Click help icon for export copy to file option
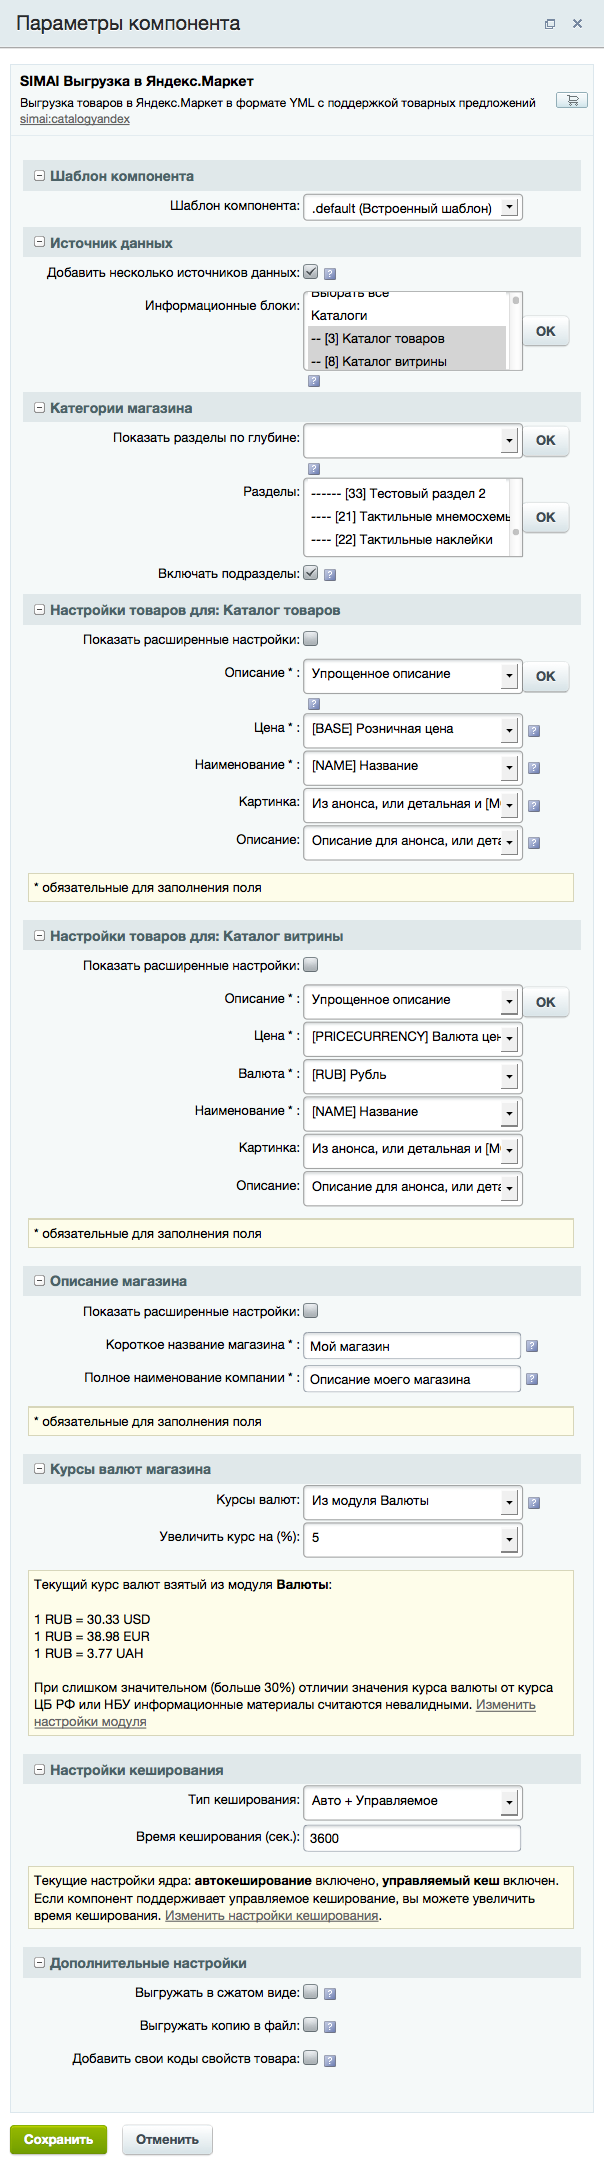 pos(330,2027)
